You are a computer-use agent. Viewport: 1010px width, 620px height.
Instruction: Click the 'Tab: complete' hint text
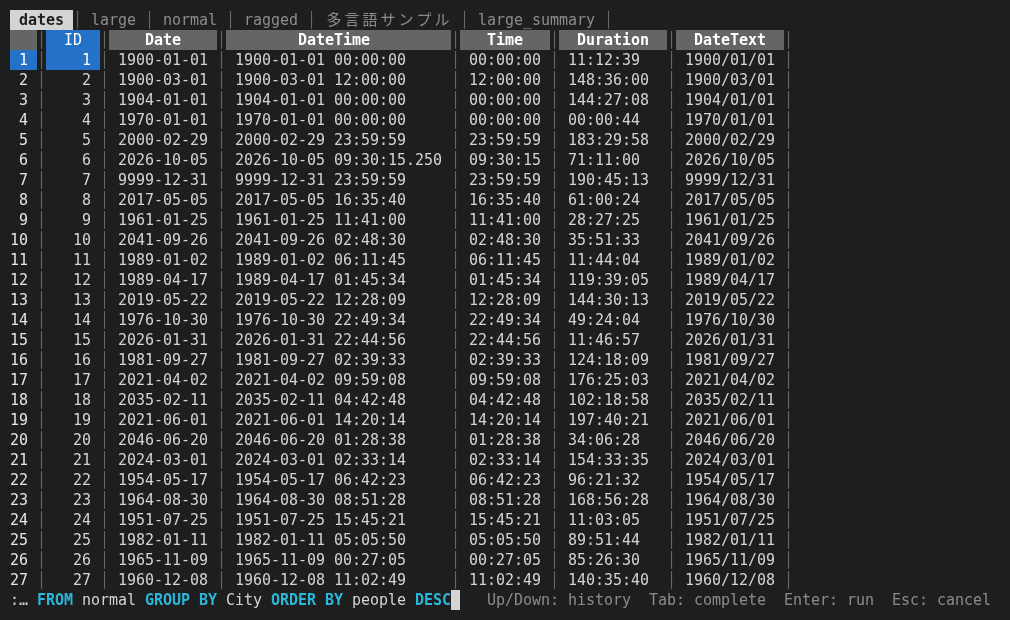[x=707, y=600]
